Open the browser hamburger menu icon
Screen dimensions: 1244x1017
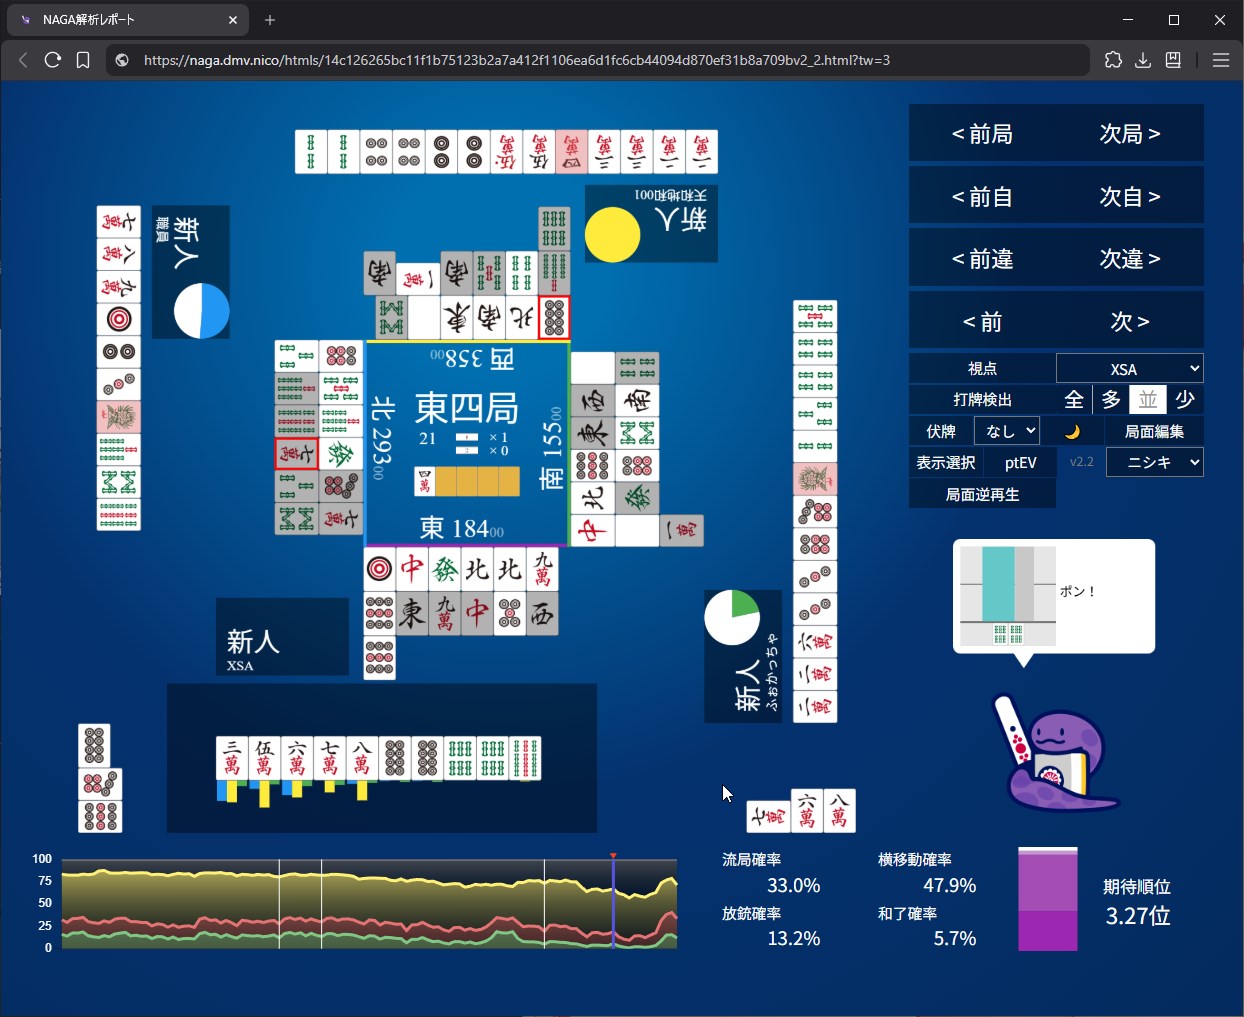(x=1220, y=60)
